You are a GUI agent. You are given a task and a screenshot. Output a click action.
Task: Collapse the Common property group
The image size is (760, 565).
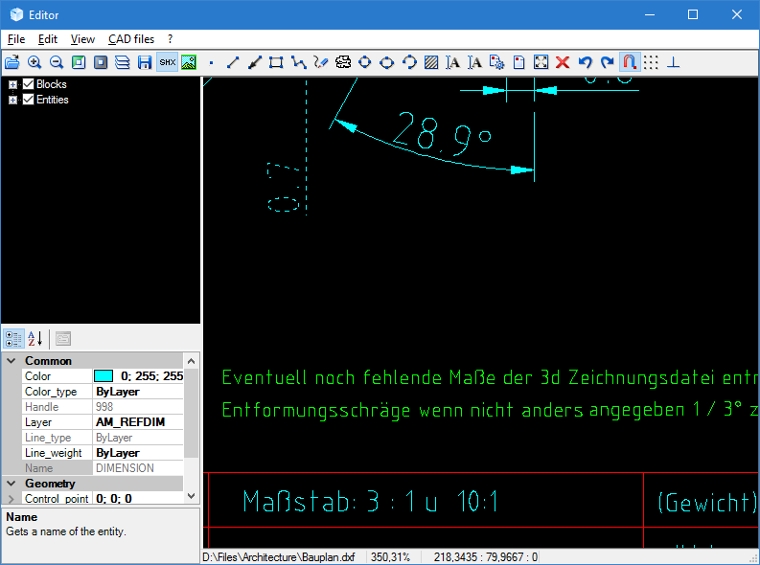pyautogui.click(x=11, y=361)
